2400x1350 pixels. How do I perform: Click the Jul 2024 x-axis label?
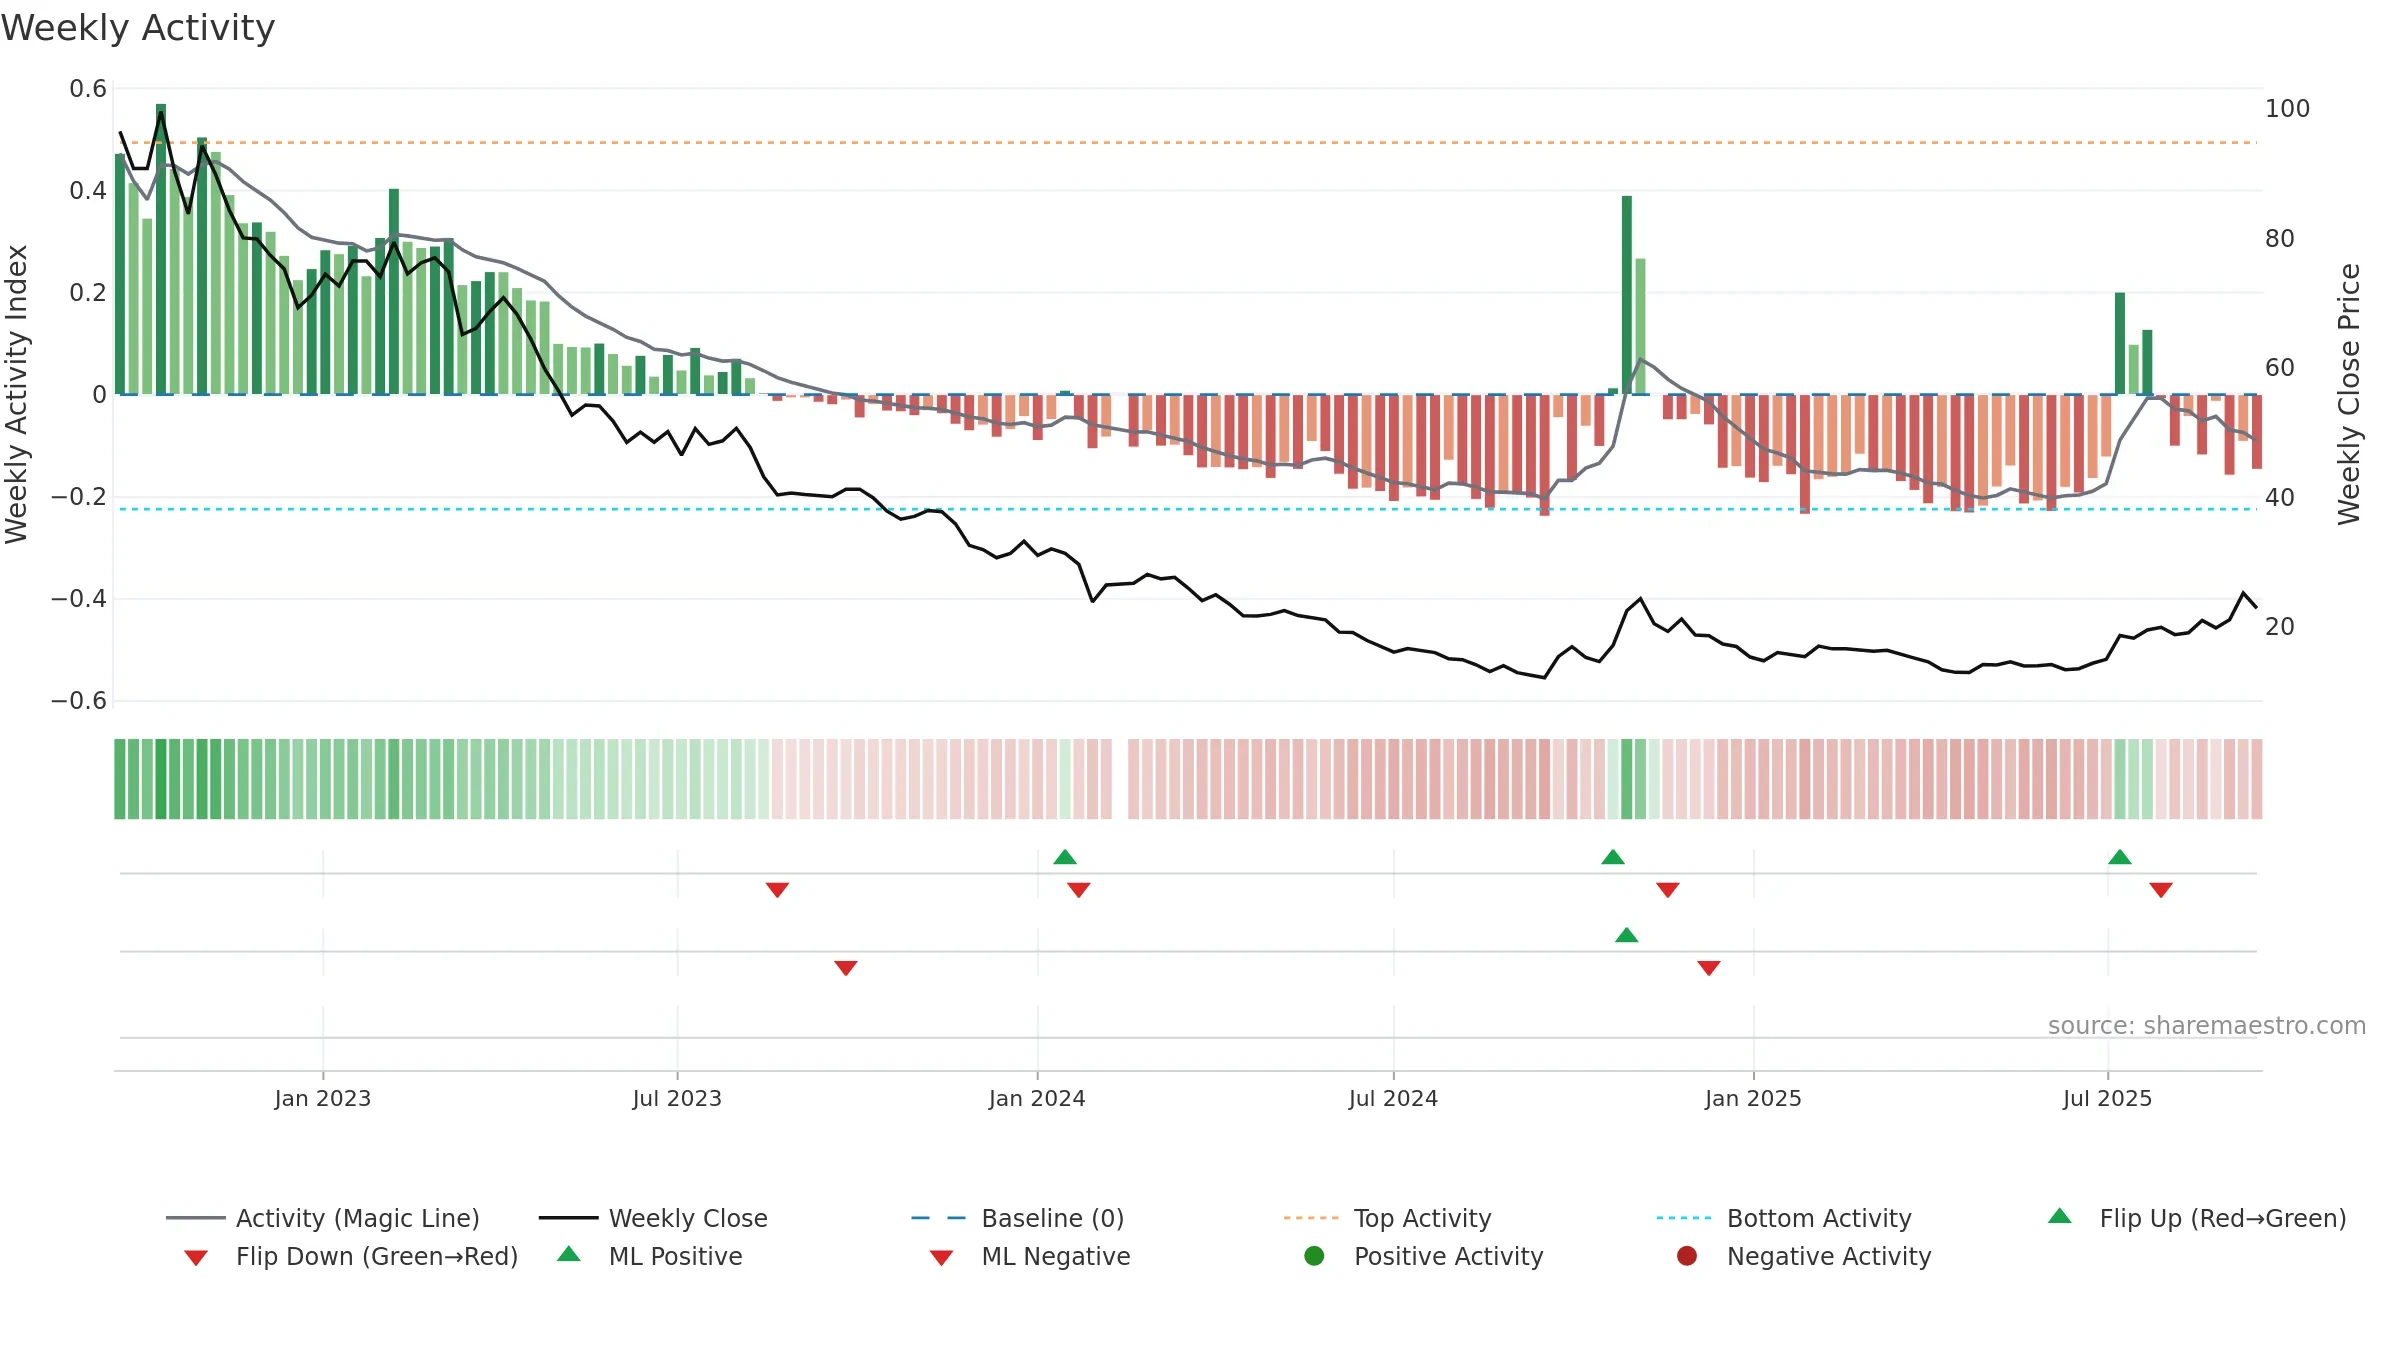click(x=1393, y=1098)
